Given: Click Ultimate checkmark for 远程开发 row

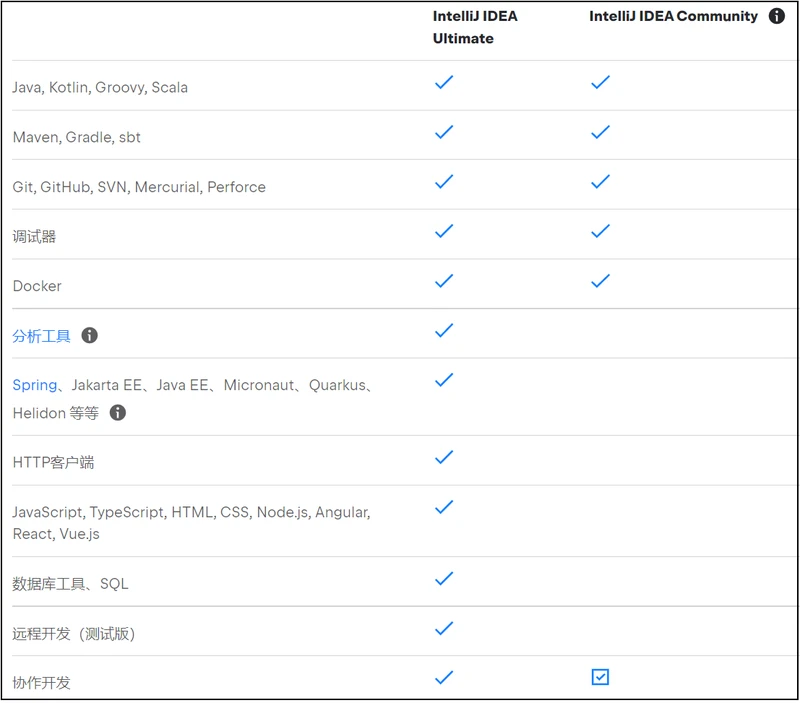Looking at the screenshot, I should coord(444,628).
